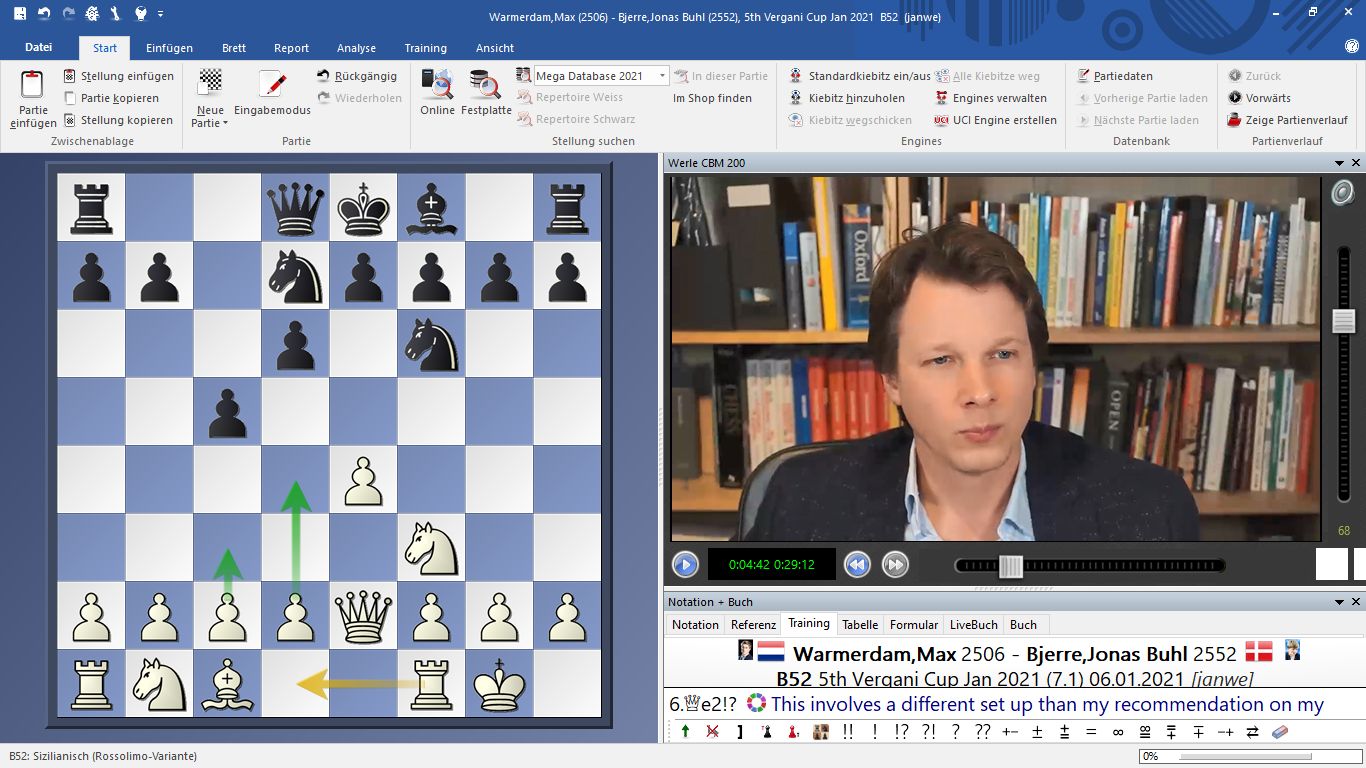Click the Festplatte search icon
Image resolution: width=1366 pixels, height=768 pixels.
click(x=486, y=86)
